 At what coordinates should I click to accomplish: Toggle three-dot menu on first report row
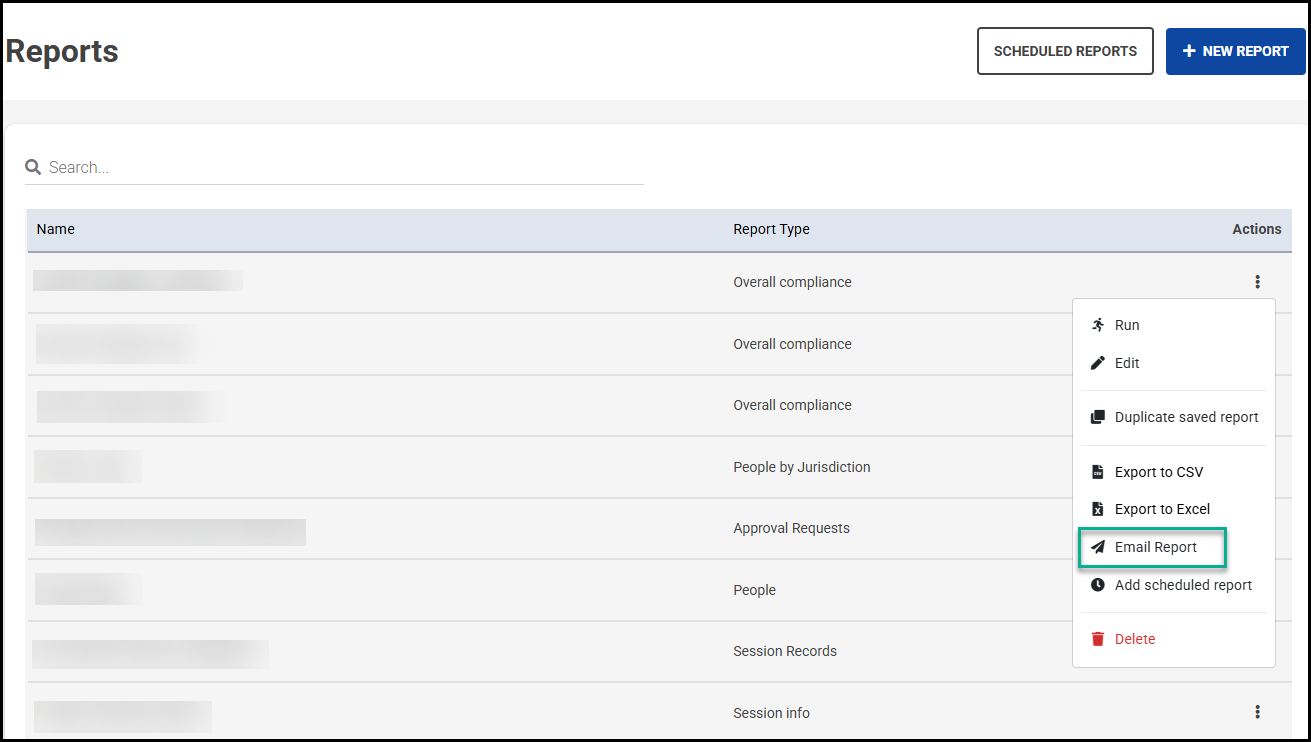(1257, 282)
